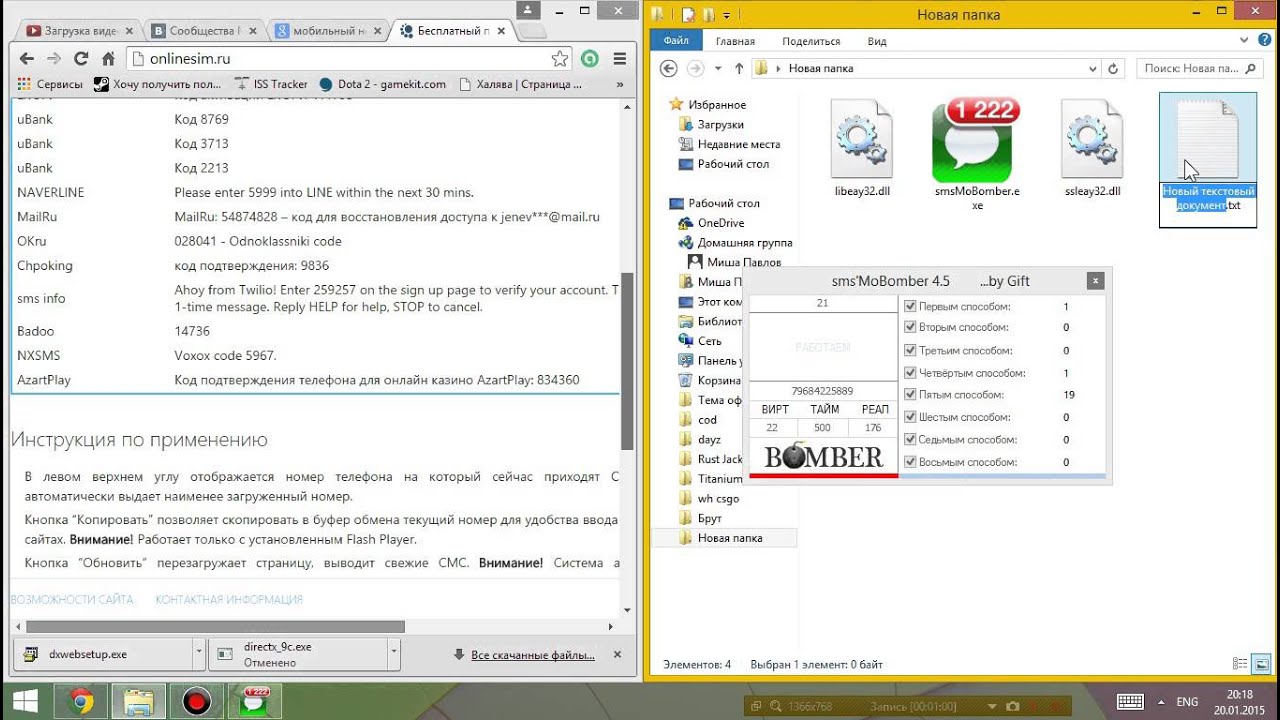The height and width of the screenshot is (720, 1280).
Task: Open the Dota 2 - gamekit.com bookmark
Action: (x=383, y=84)
